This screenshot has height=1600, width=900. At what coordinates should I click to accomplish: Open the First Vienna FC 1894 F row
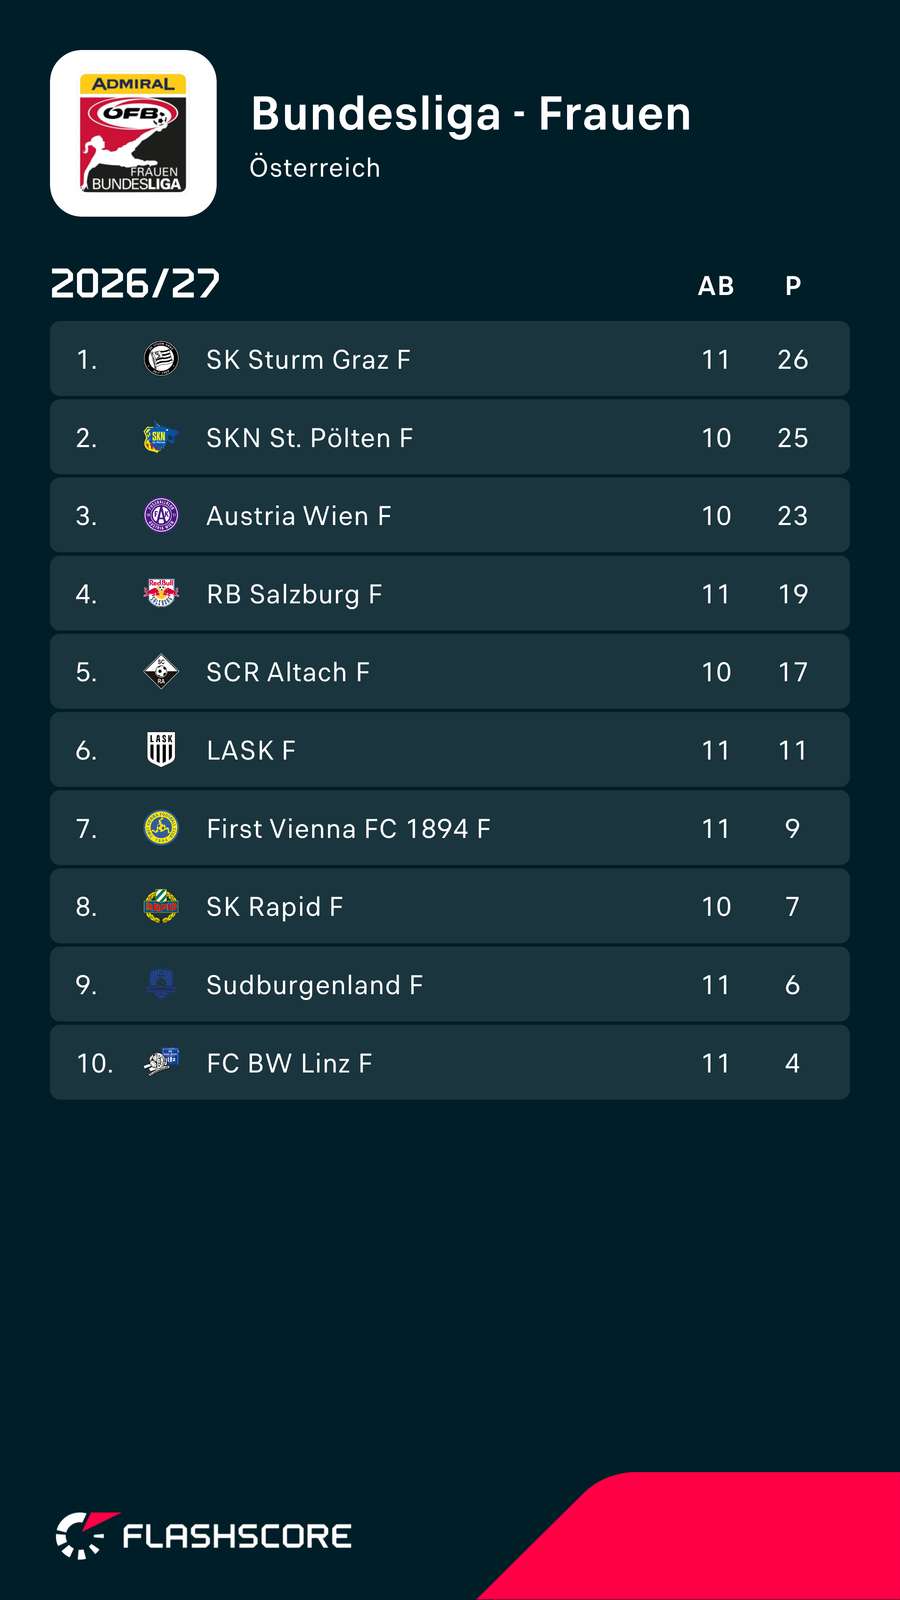click(x=450, y=828)
